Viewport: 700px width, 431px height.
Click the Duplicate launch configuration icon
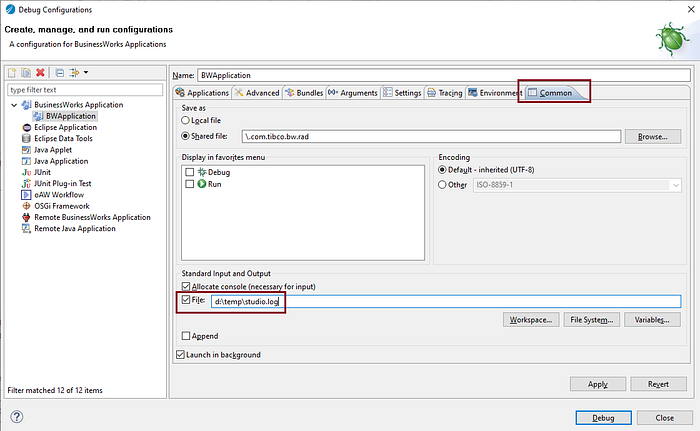pos(26,72)
